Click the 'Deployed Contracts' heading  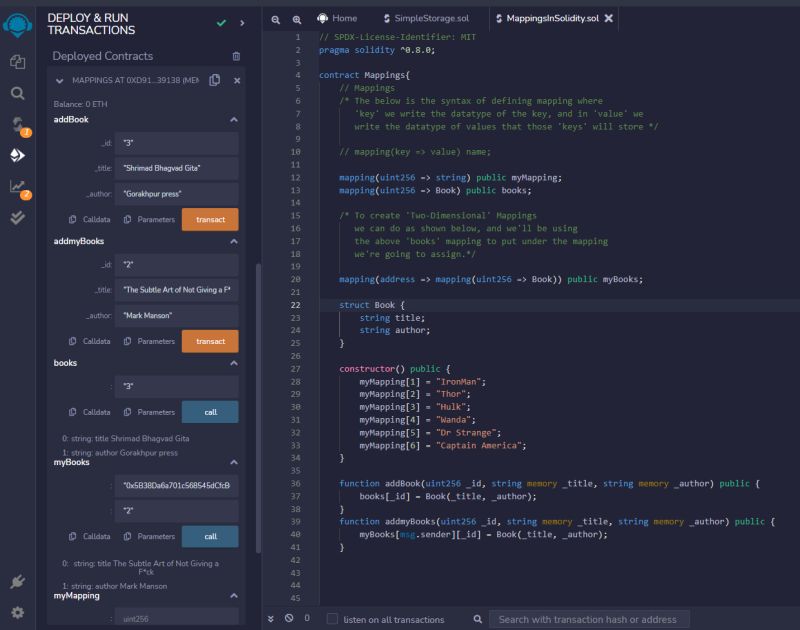tap(103, 56)
